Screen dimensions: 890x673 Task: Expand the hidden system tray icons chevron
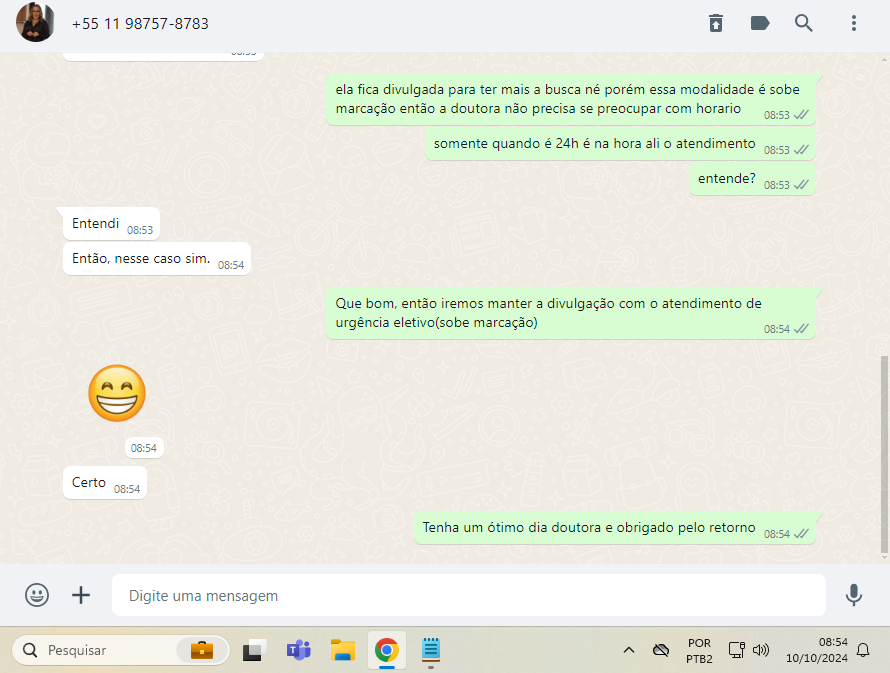click(629, 650)
